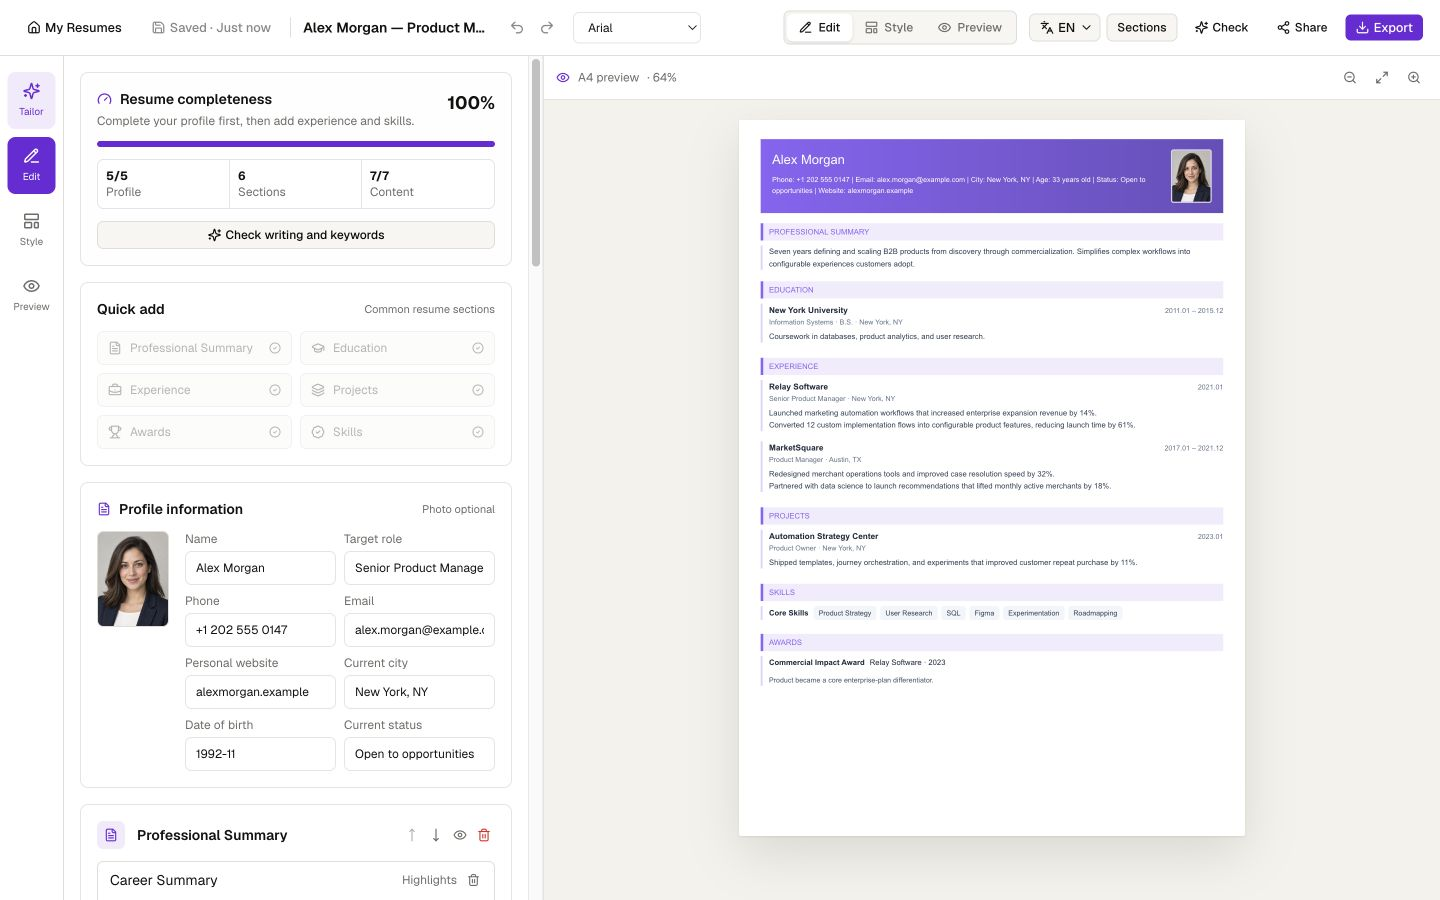This screenshot has width=1440, height=900.
Task: Click Check writing and keywords
Action: (x=296, y=235)
